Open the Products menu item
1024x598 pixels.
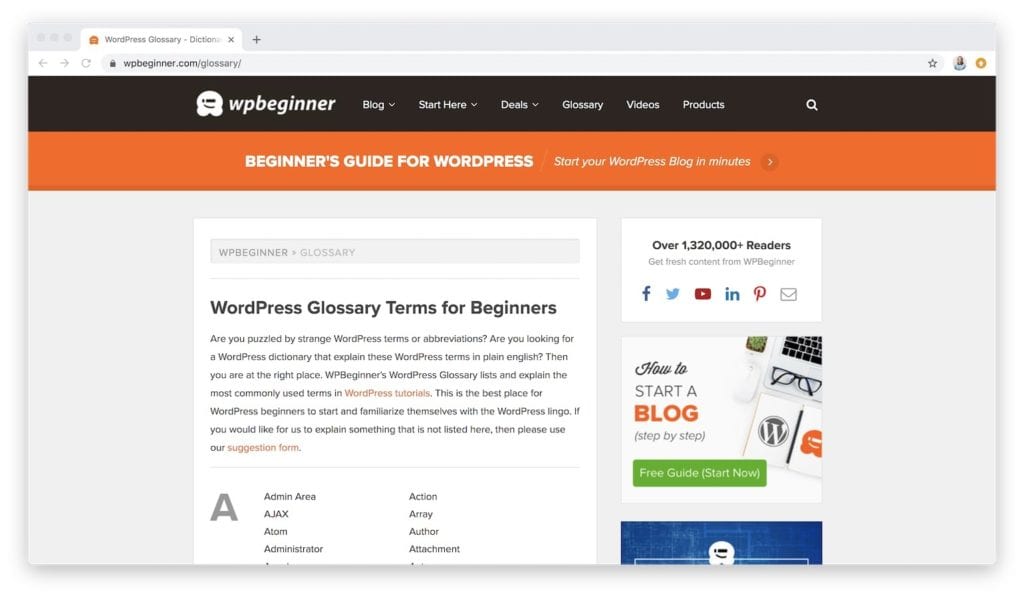(x=703, y=105)
